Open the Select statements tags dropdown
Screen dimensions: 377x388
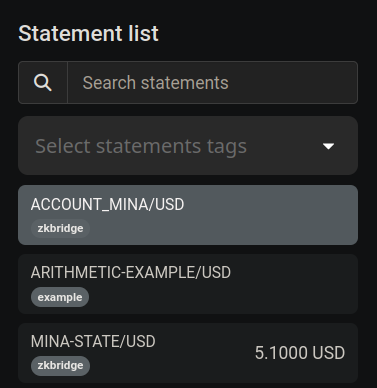pos(188,146)
